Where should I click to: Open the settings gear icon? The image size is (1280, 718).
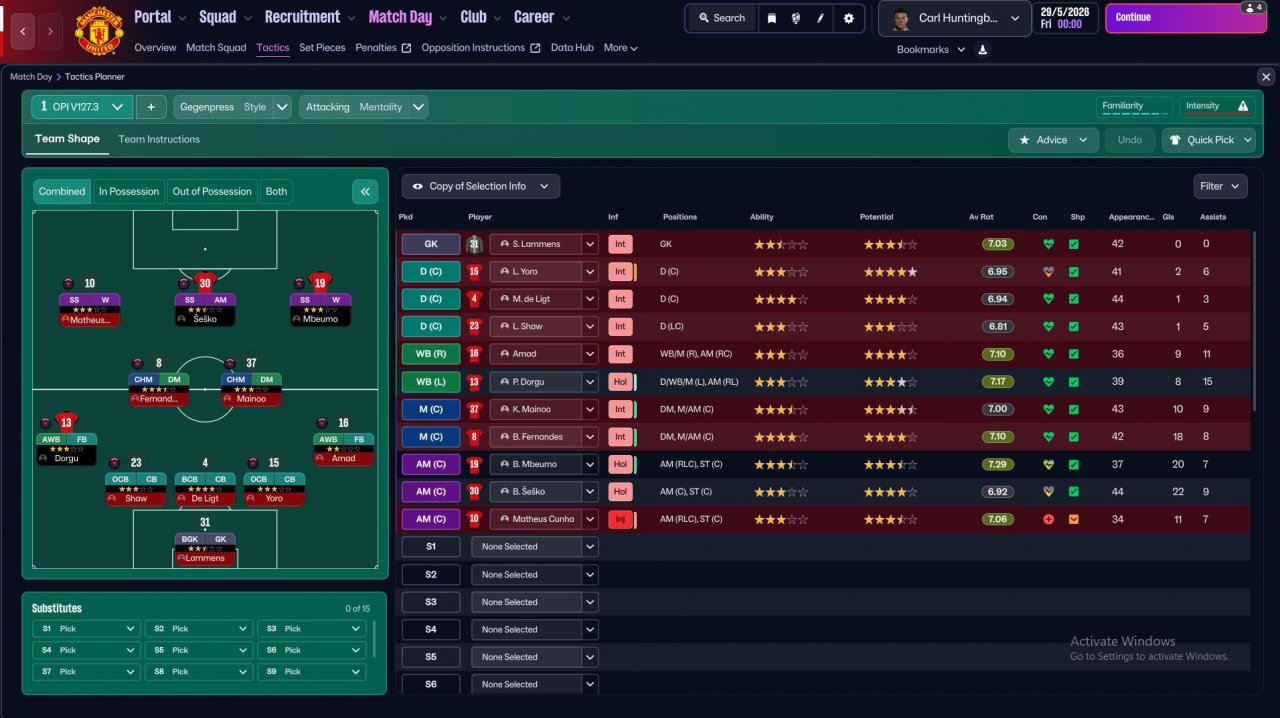click(x=849, y=18)
